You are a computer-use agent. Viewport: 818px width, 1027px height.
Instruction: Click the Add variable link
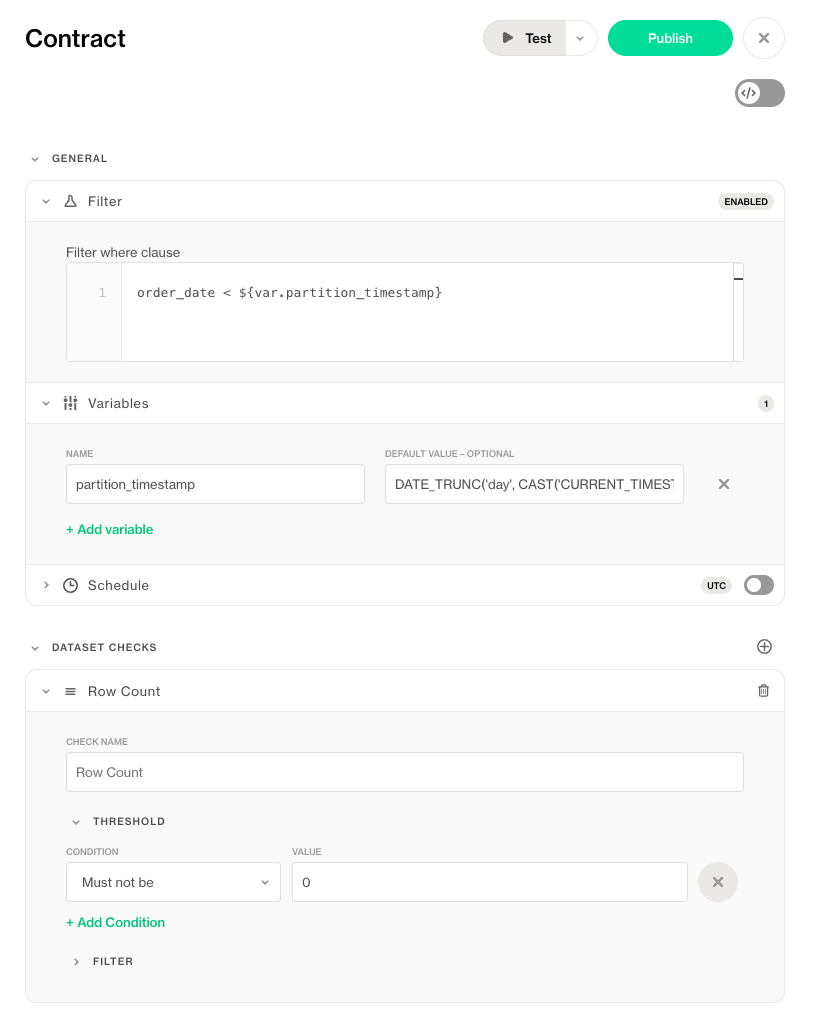click(110, 530)
